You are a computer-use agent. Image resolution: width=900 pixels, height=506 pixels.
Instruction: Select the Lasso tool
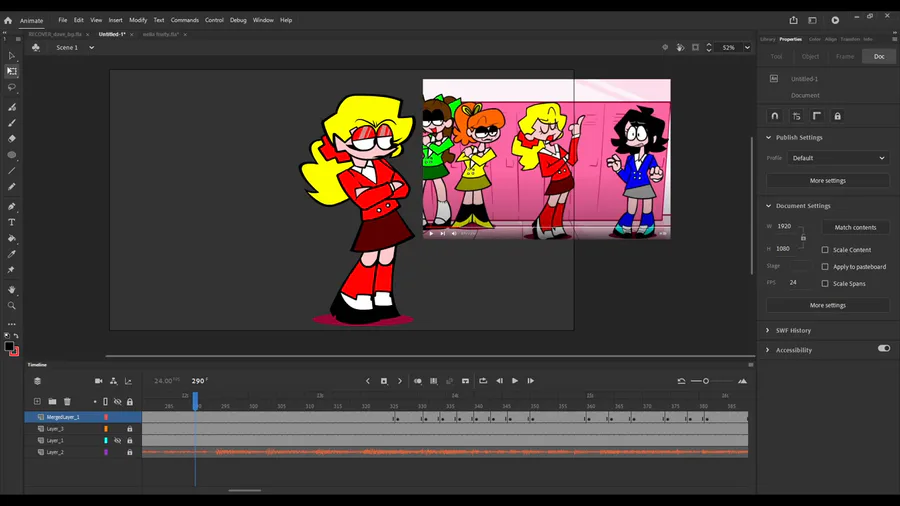coord(11,87)
